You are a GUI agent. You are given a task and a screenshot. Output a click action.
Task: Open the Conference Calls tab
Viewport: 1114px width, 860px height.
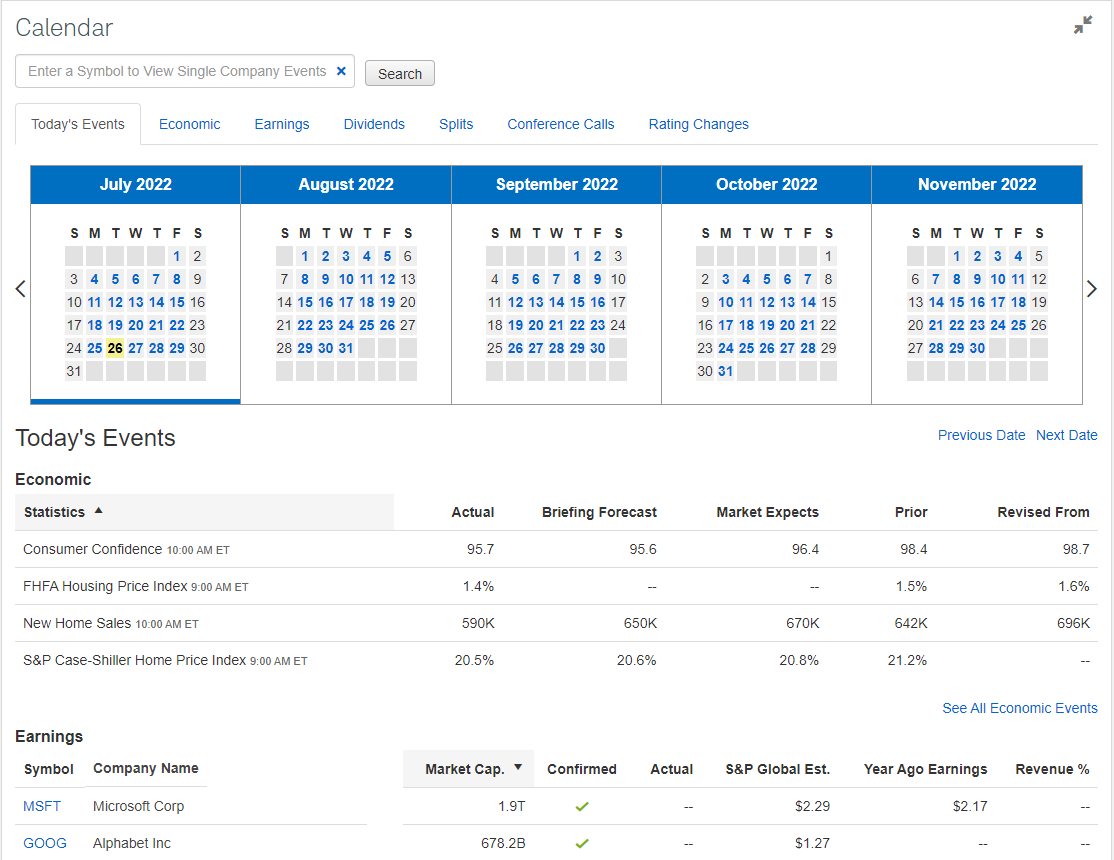click(x=561, y=124)
